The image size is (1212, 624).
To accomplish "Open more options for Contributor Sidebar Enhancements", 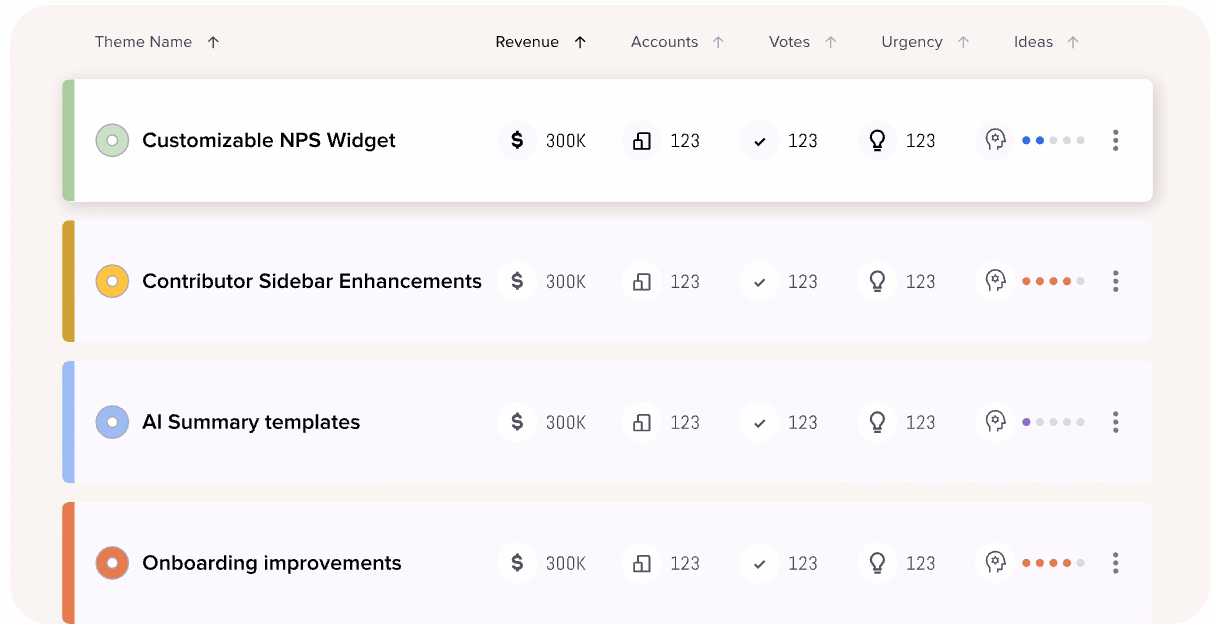I will pyautogui.click(x=1115, y=281).
